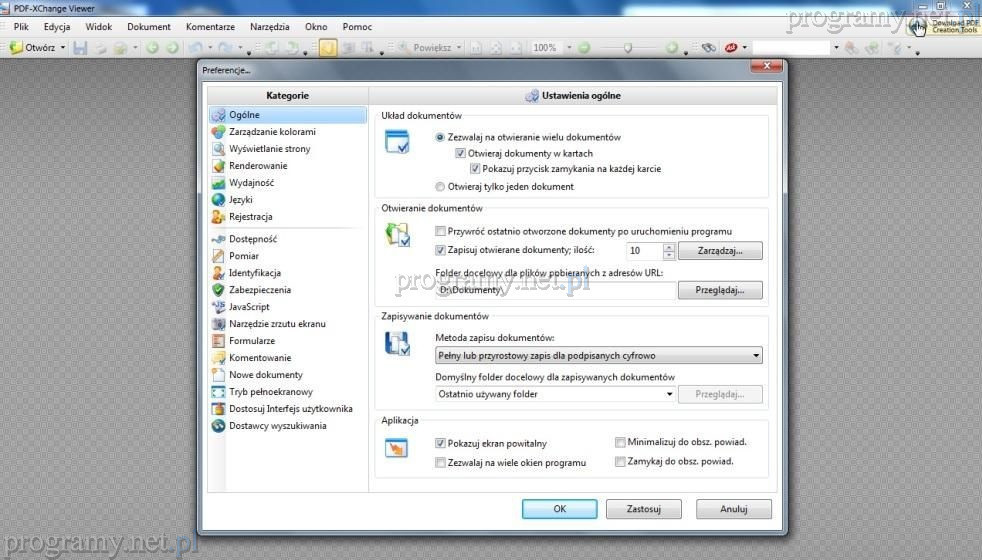The height and width of the screenshot is (560, 982).
Task: Open the Języki globe category
Action: (218, 200)
